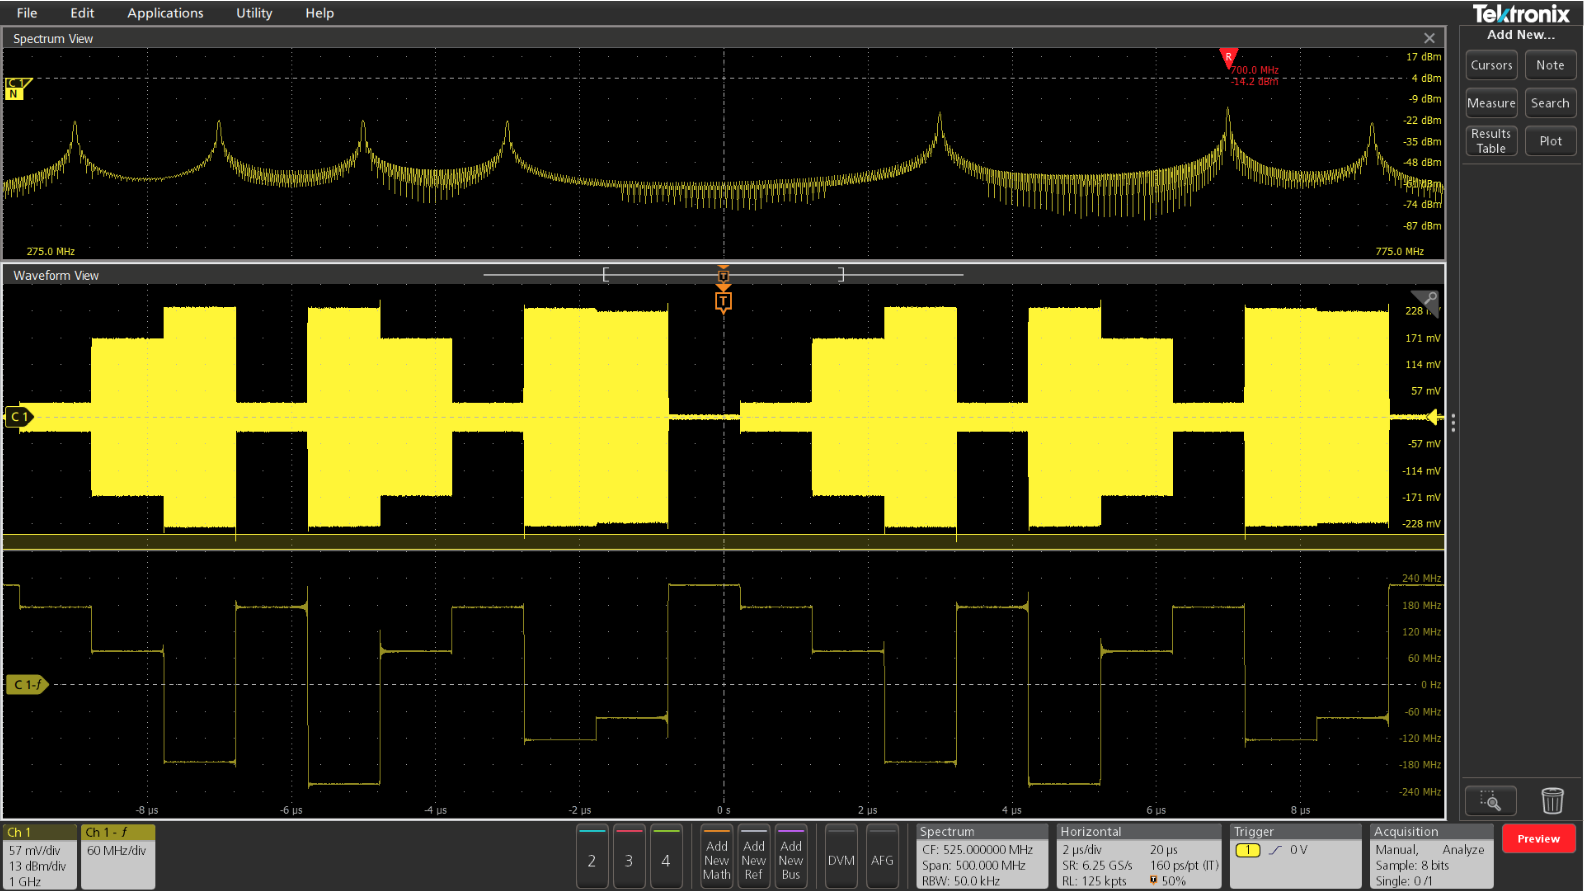The width and height of the screenshot is (1584, 893).
Task: Click the Measure button
Action: pos(1491,103)
